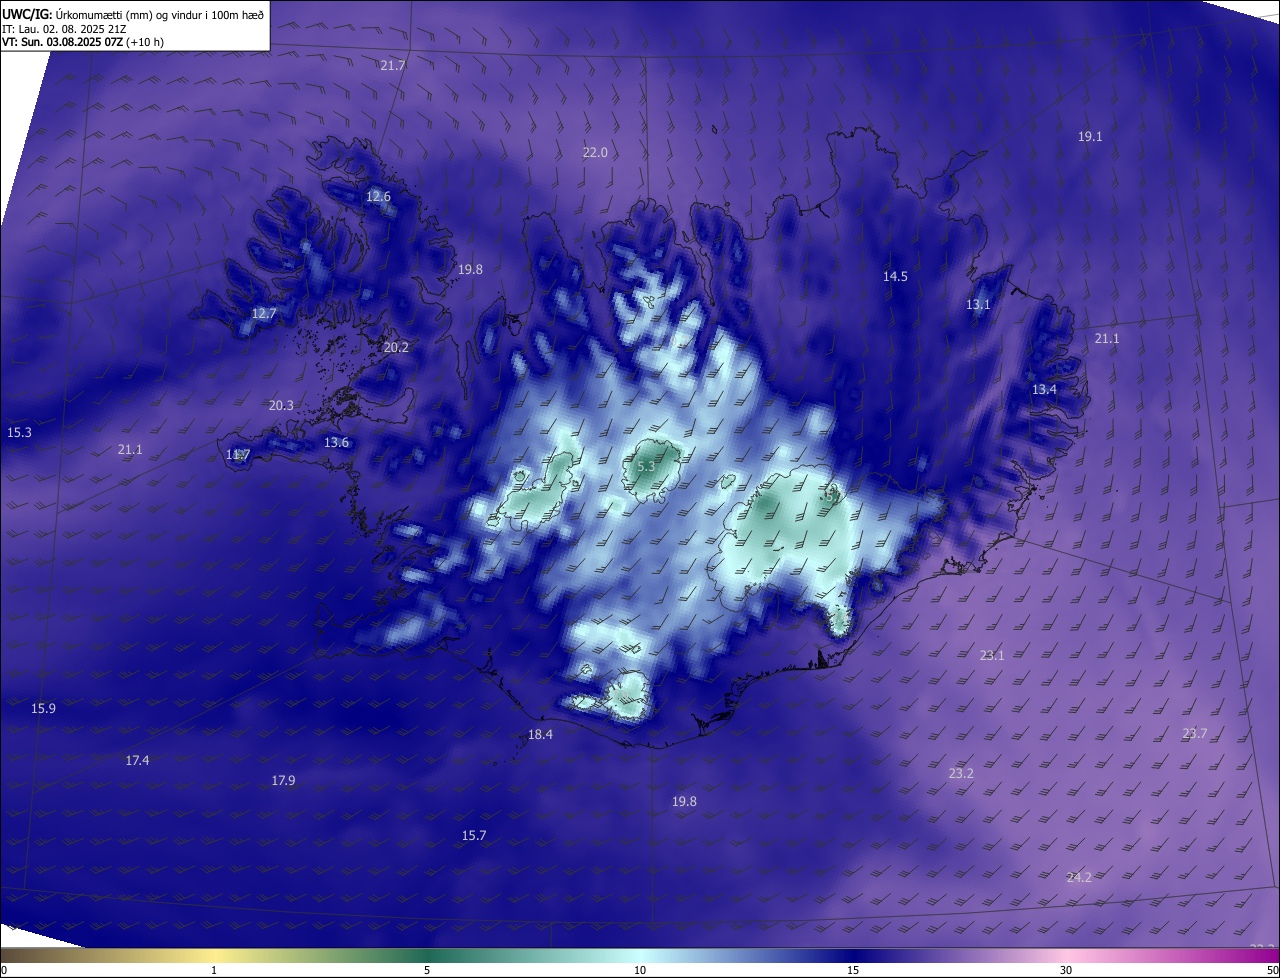The height and width of the screenshot is (978, 1280).
Task: Click the 15.3 value at the west edge
Action: pos(19,432)
